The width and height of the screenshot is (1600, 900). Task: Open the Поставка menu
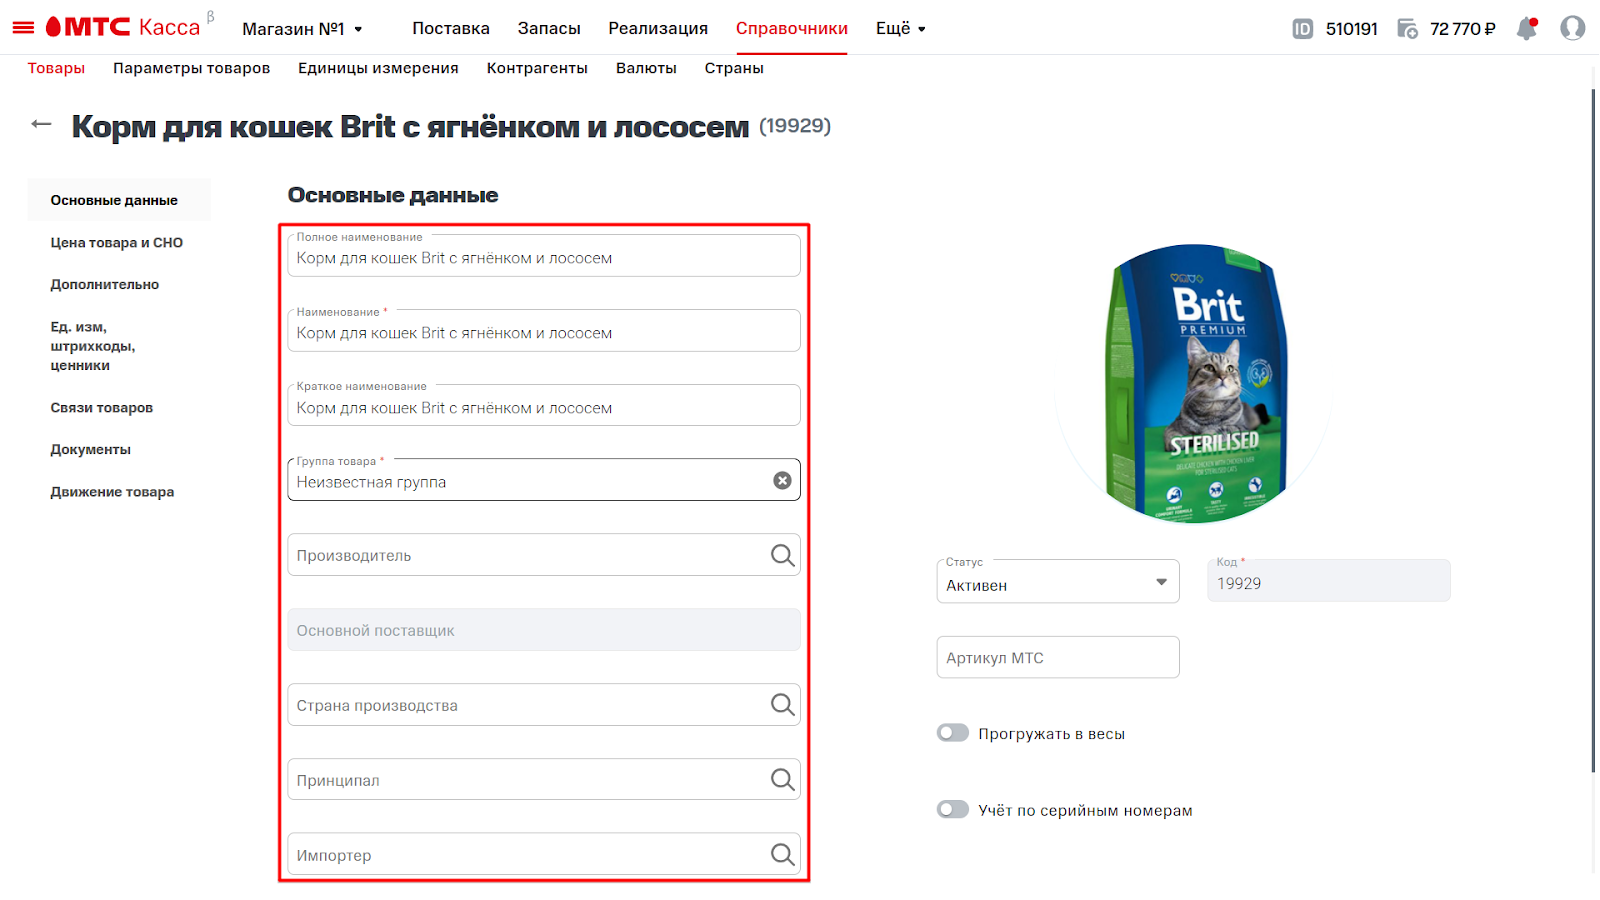[x=451, y=28]
